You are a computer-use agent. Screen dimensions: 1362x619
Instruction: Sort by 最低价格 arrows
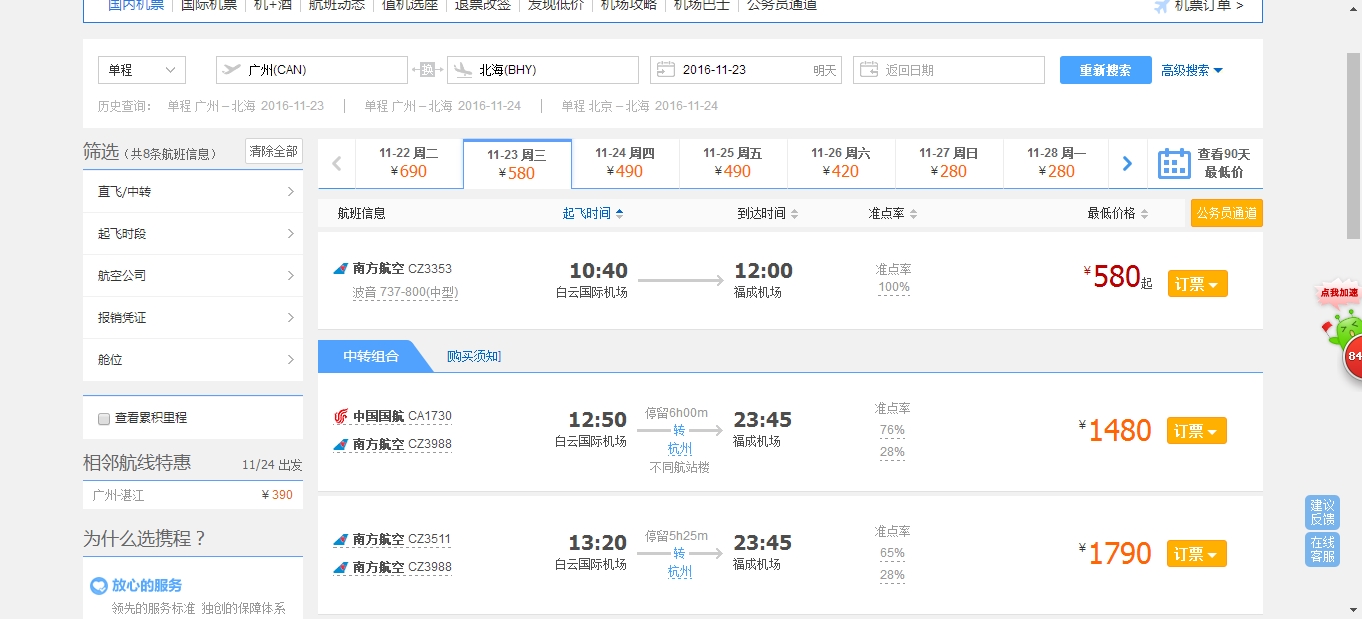[x=1144, y=213]
